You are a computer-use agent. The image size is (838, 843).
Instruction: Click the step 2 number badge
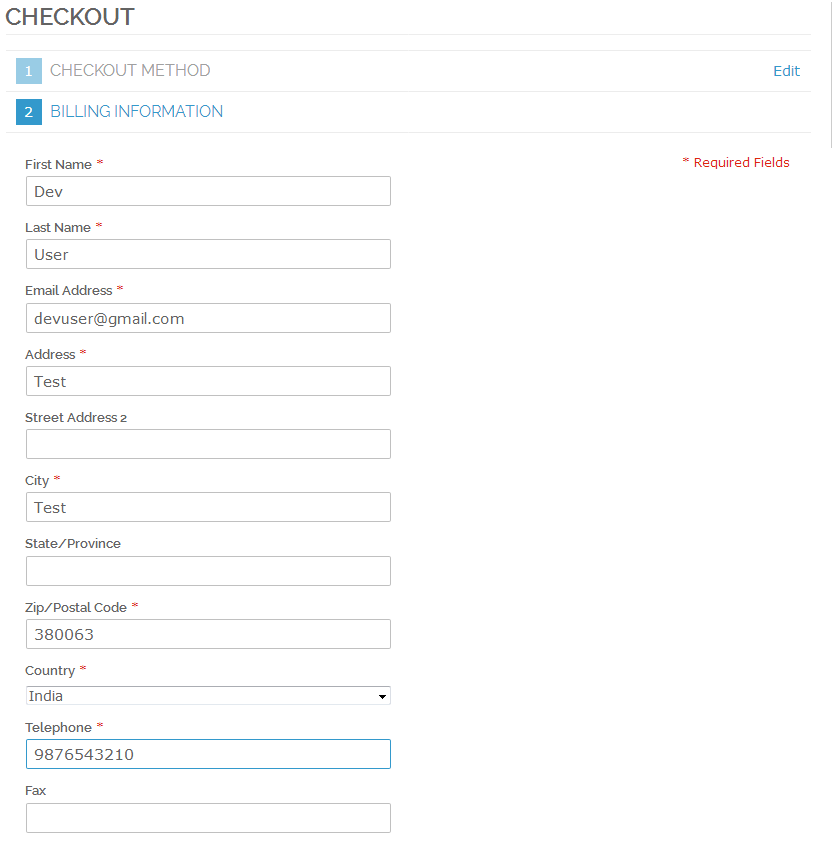[28, 112]
